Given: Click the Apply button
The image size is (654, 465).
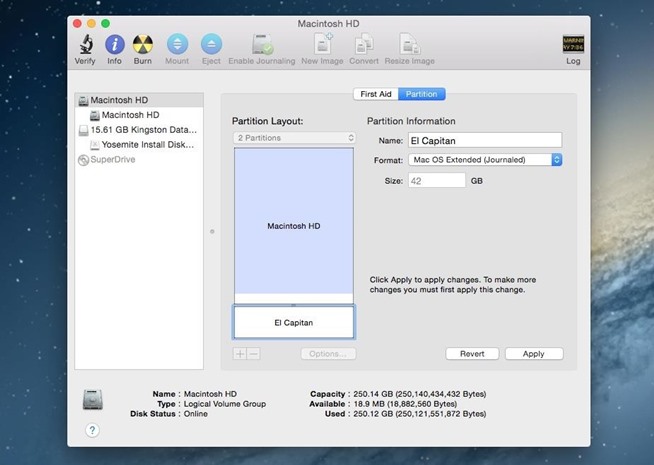Looking at the screenshot, I should coord(533,354).
